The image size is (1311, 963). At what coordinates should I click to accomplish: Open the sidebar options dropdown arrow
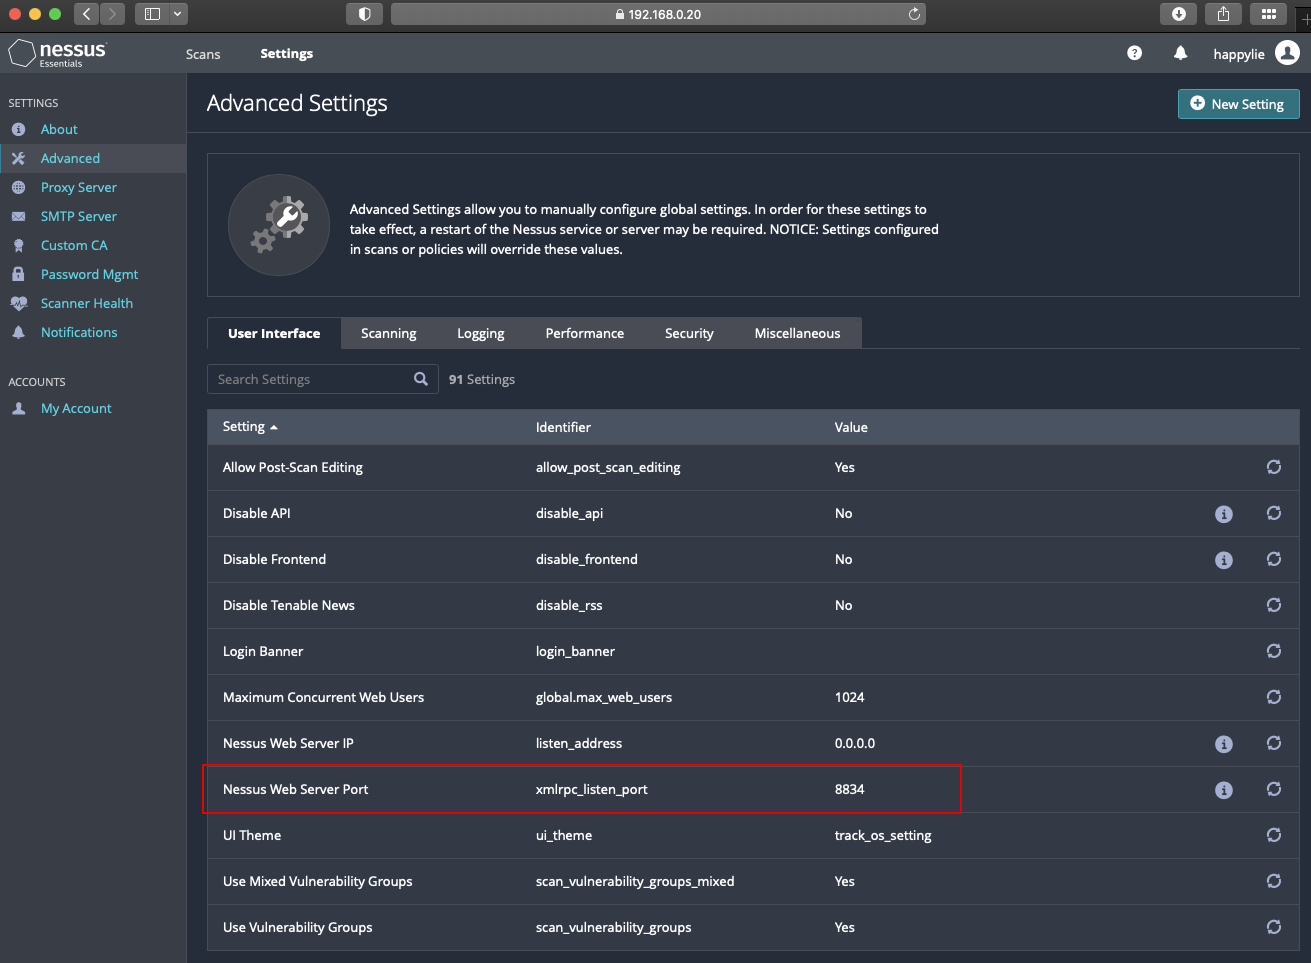(x=178, y=14)
